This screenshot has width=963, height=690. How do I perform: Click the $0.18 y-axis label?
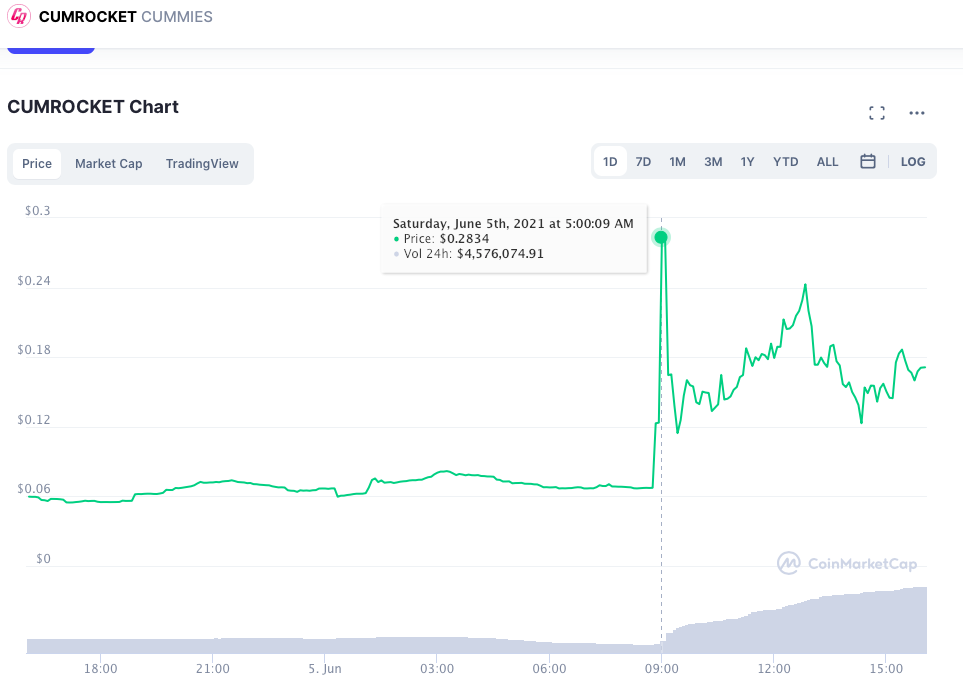coord(34,350)
